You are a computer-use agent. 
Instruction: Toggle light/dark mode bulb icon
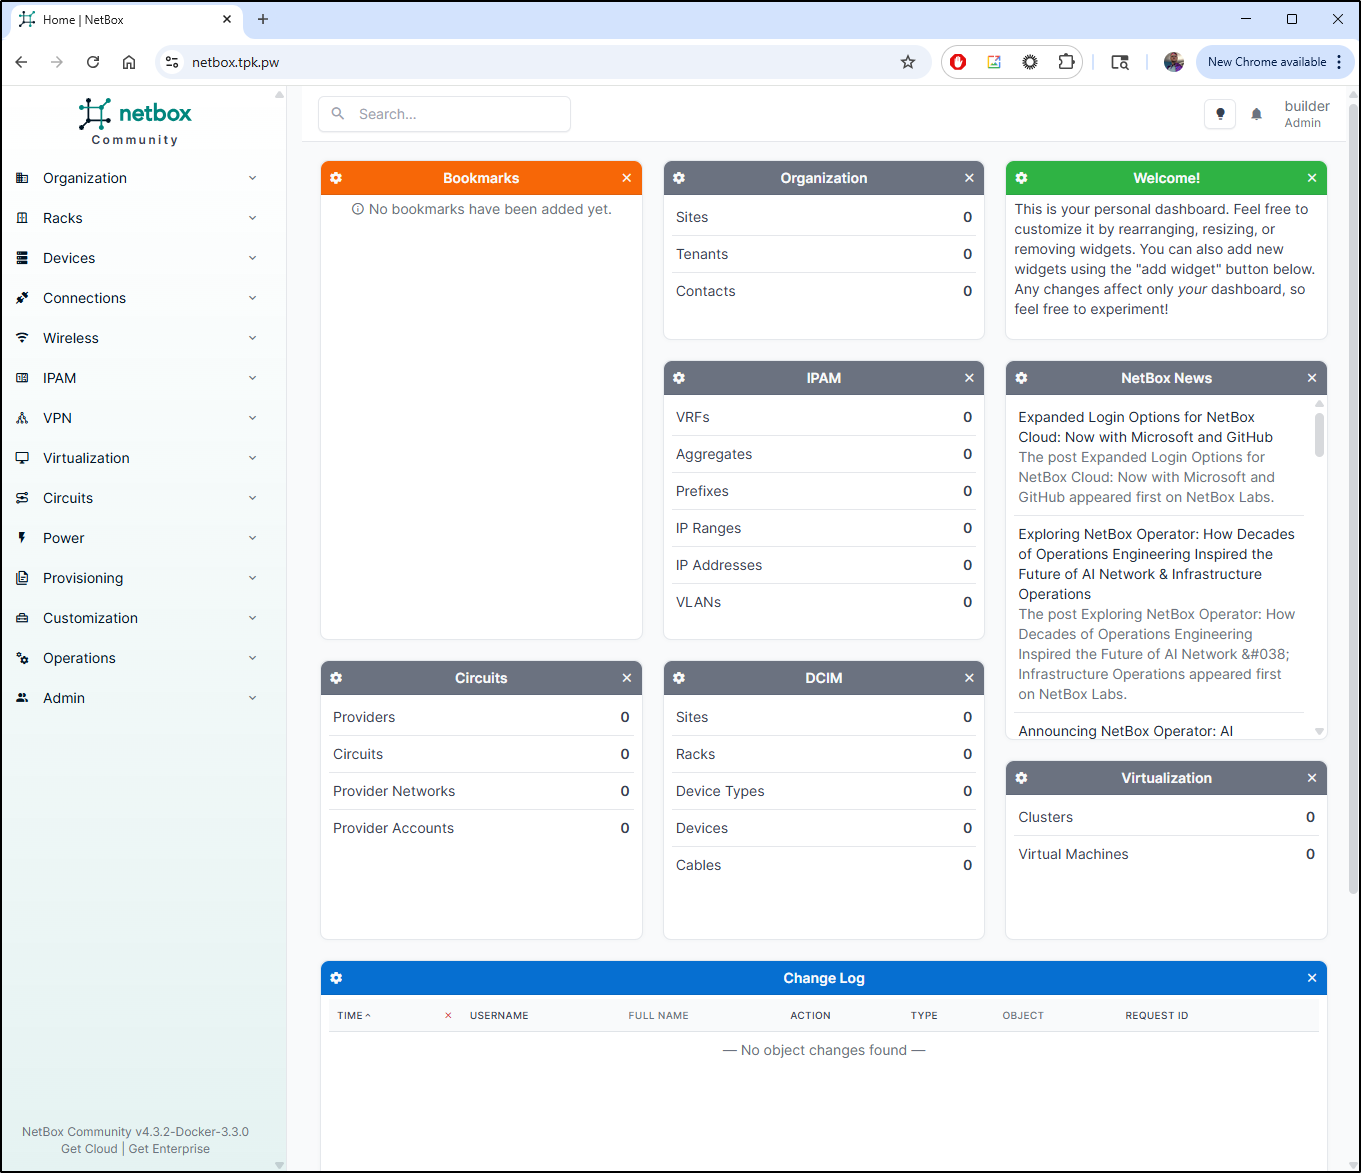(x=1220, y=114)
